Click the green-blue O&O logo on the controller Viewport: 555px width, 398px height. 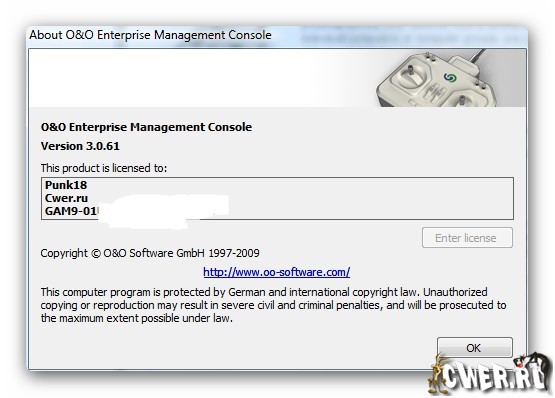tap(450, 77)
